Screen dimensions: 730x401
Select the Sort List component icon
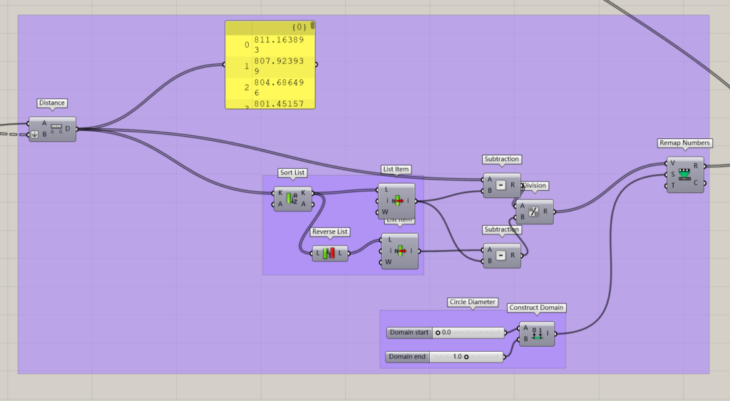point(292,198)
